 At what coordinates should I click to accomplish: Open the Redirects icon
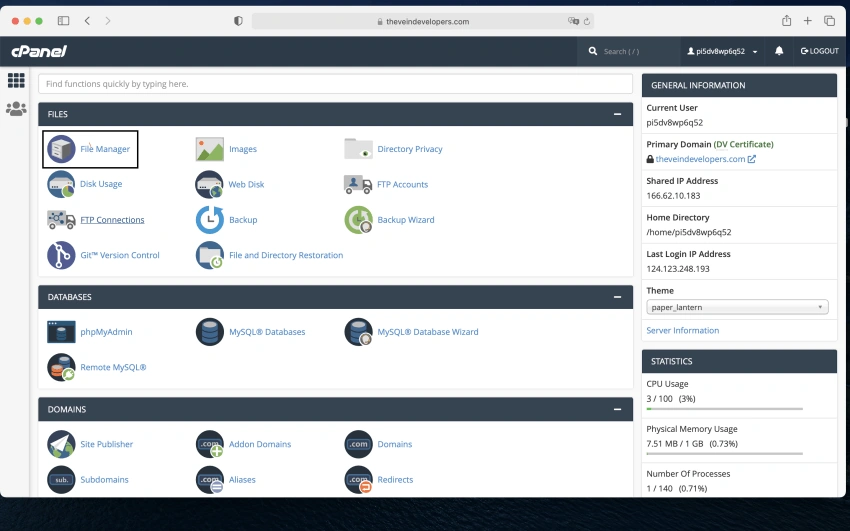[x=358, y=480]
